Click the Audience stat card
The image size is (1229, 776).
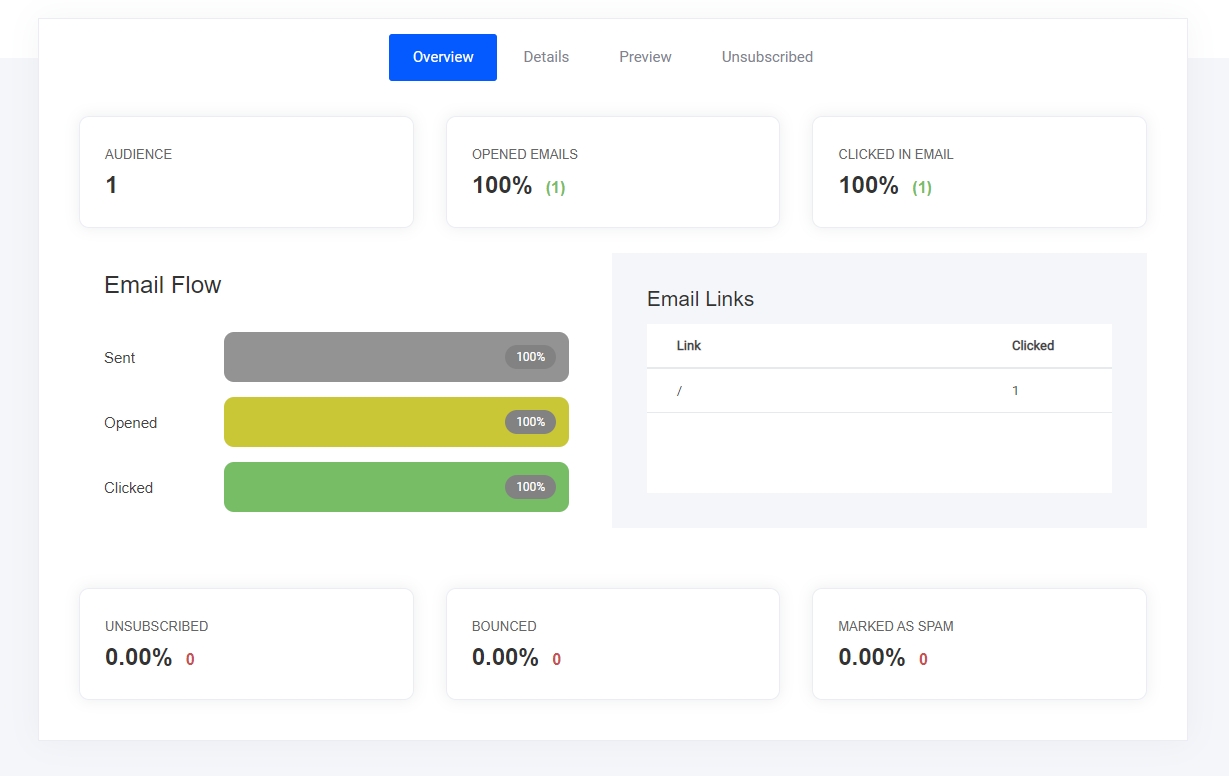click(246, 172)
